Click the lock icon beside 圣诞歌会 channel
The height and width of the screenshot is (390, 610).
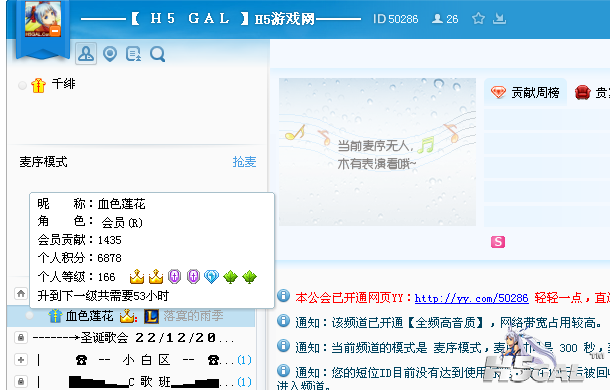click(21, 337)
